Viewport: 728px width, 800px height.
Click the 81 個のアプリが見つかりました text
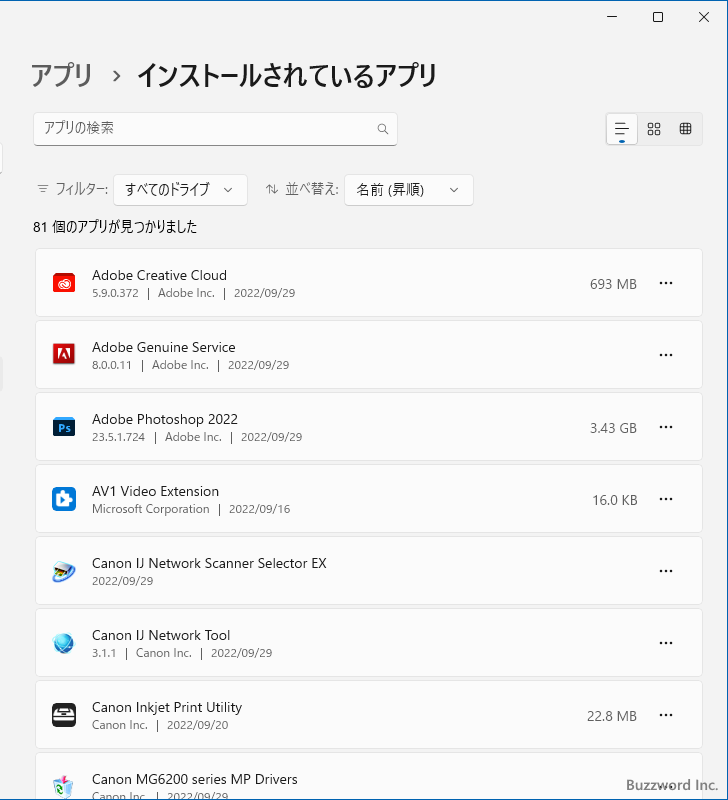[x=115, y=227]
